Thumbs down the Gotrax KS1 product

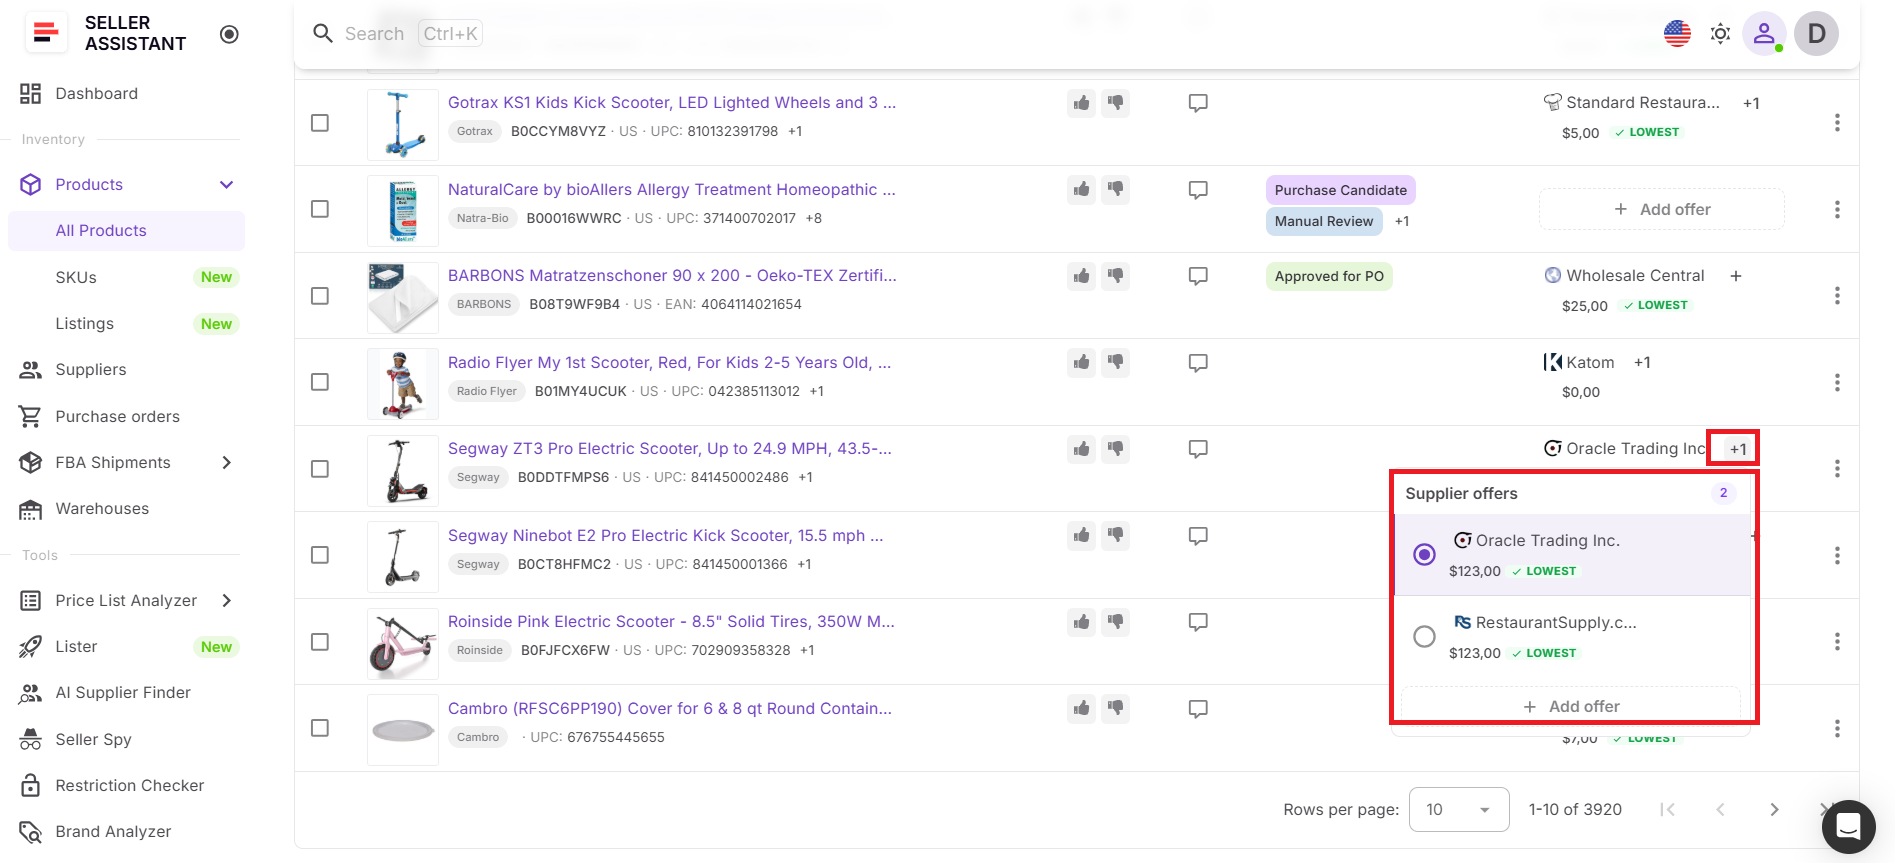pyautogui.click(x=1116, y=103)
